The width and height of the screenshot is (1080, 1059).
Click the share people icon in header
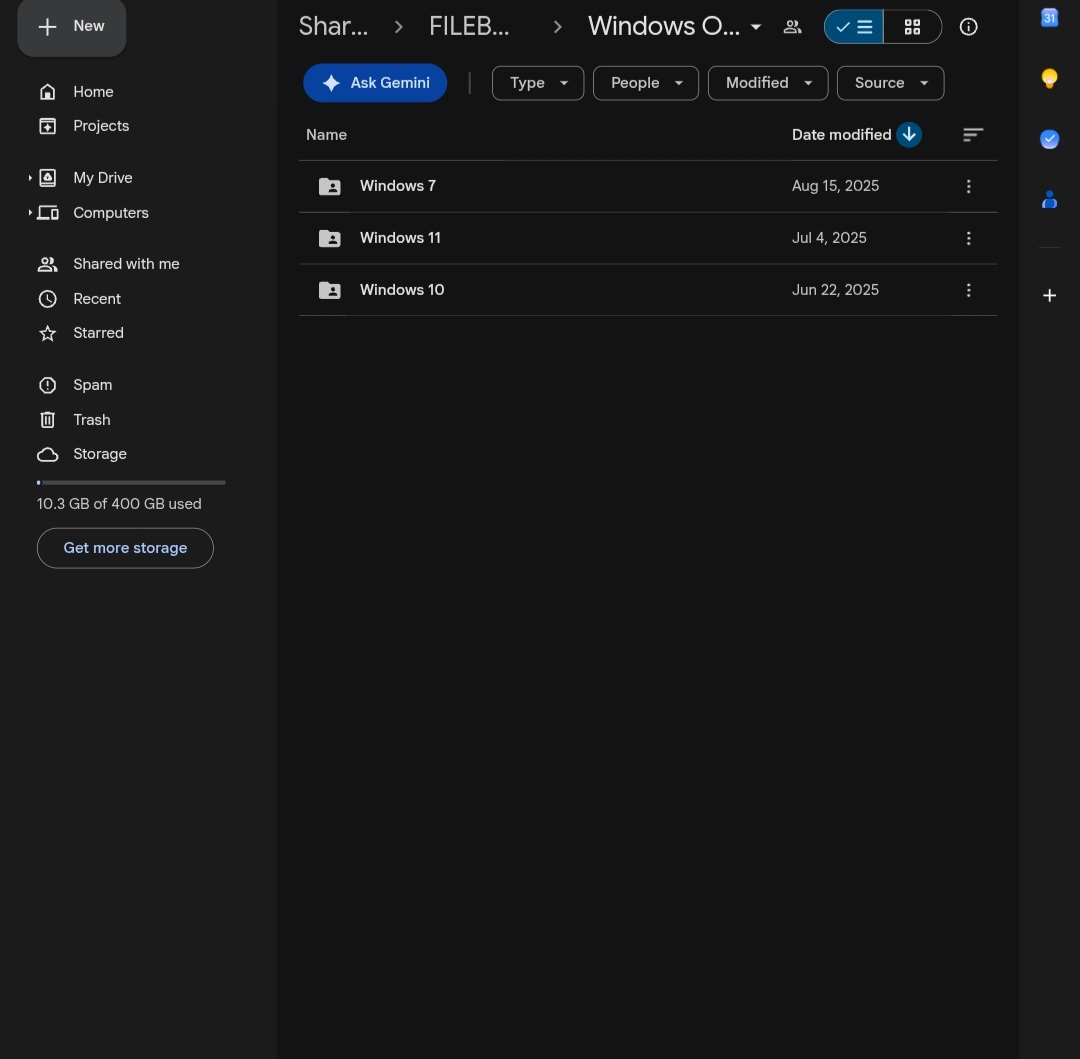793,27
